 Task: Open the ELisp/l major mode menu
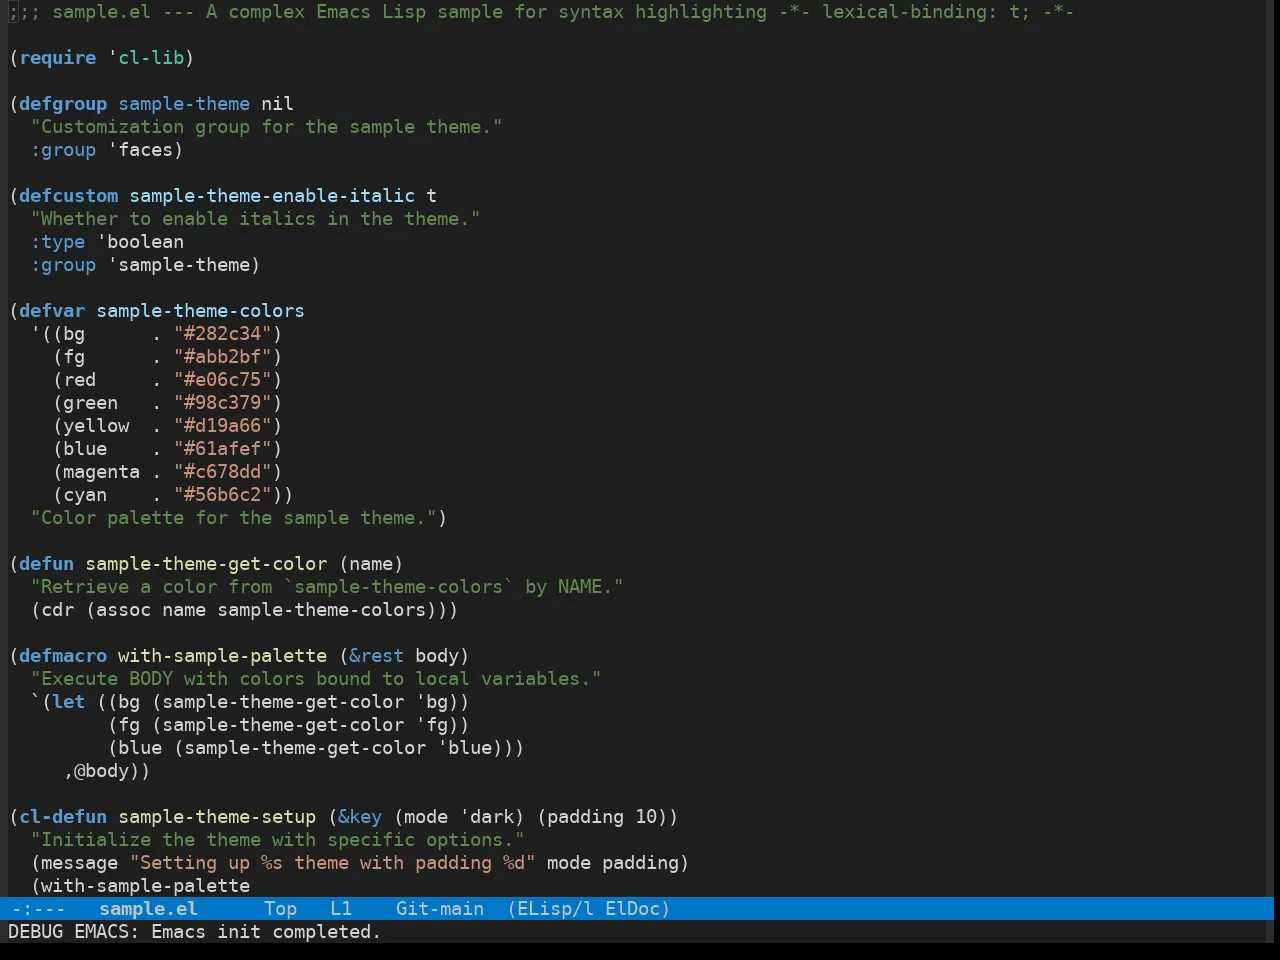[555, 908]
